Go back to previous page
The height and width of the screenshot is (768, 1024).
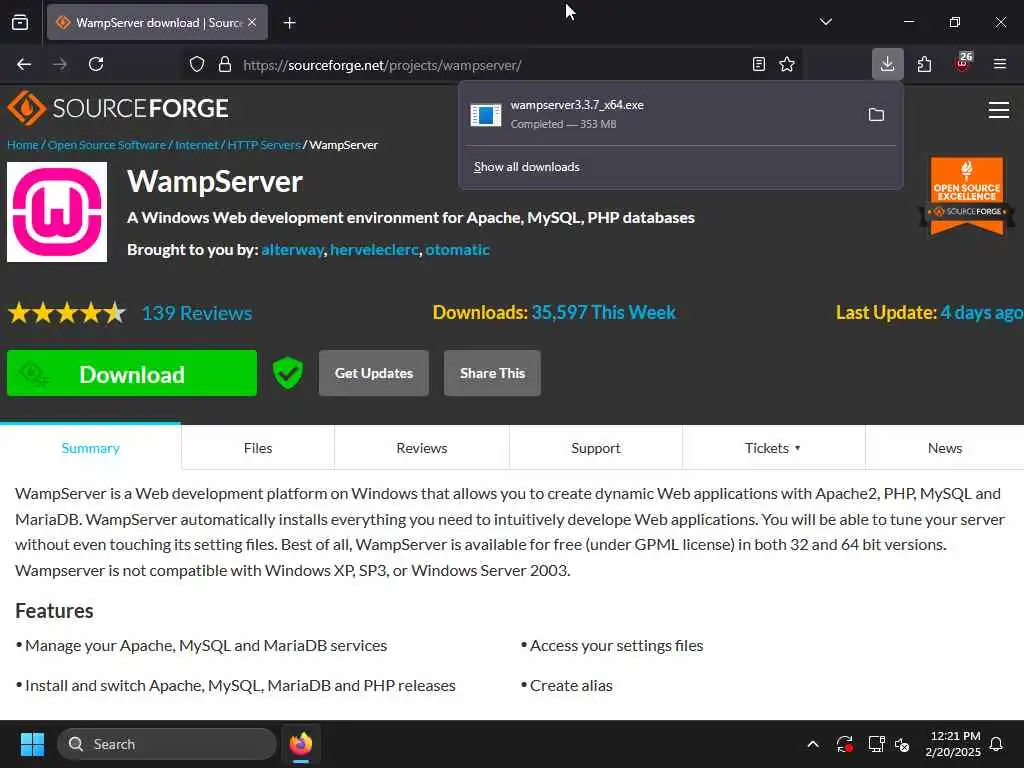pos(24,64)
